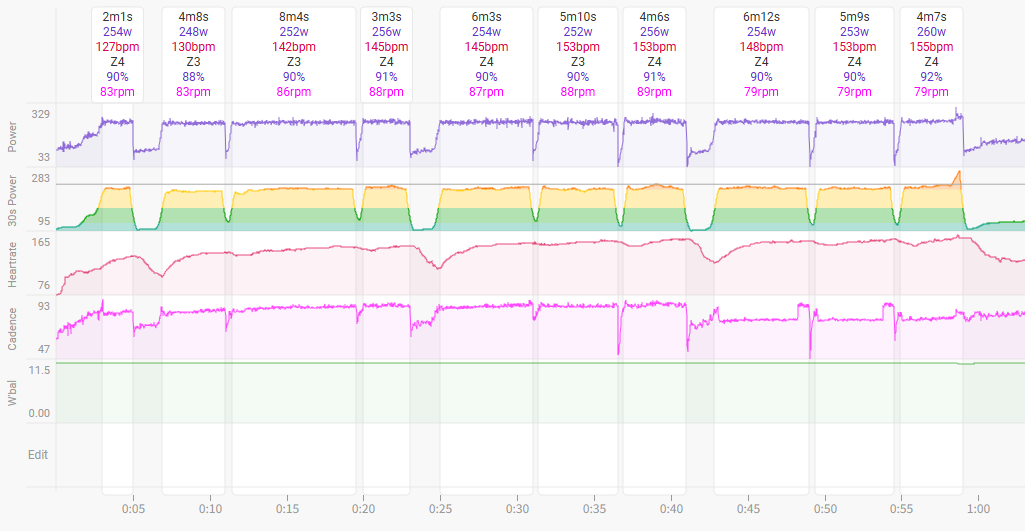Click the 0:15 time axis tick

click(287, 508)
